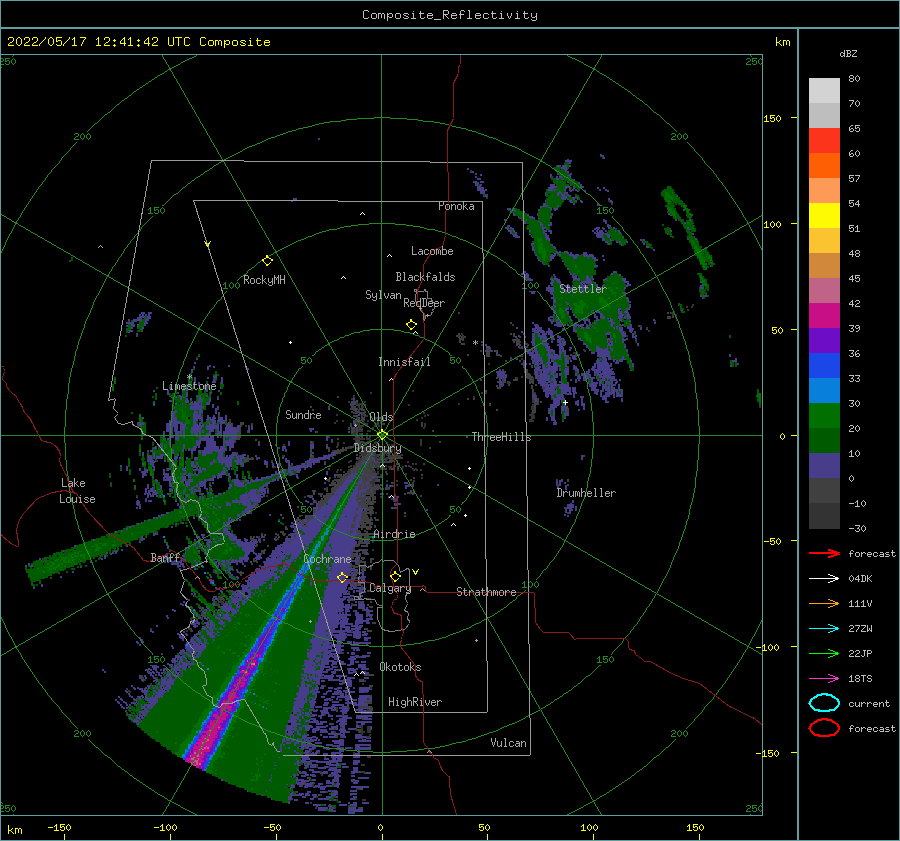Click the Cochrane city label
Viewport: 900px width, 841px height.
click(327, 559)
